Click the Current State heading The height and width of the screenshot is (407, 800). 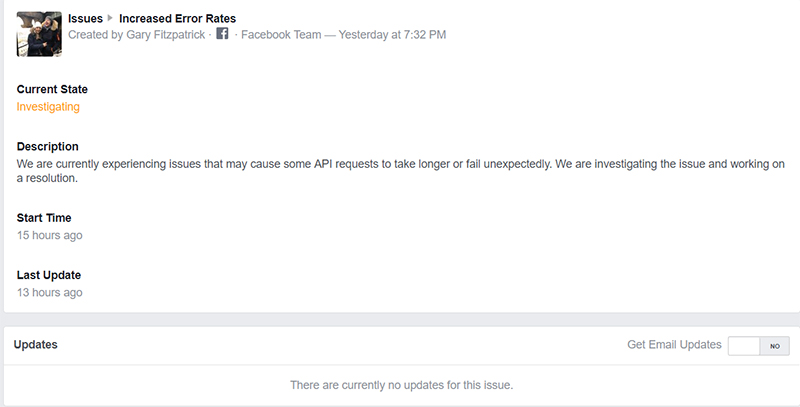point(52,89)
